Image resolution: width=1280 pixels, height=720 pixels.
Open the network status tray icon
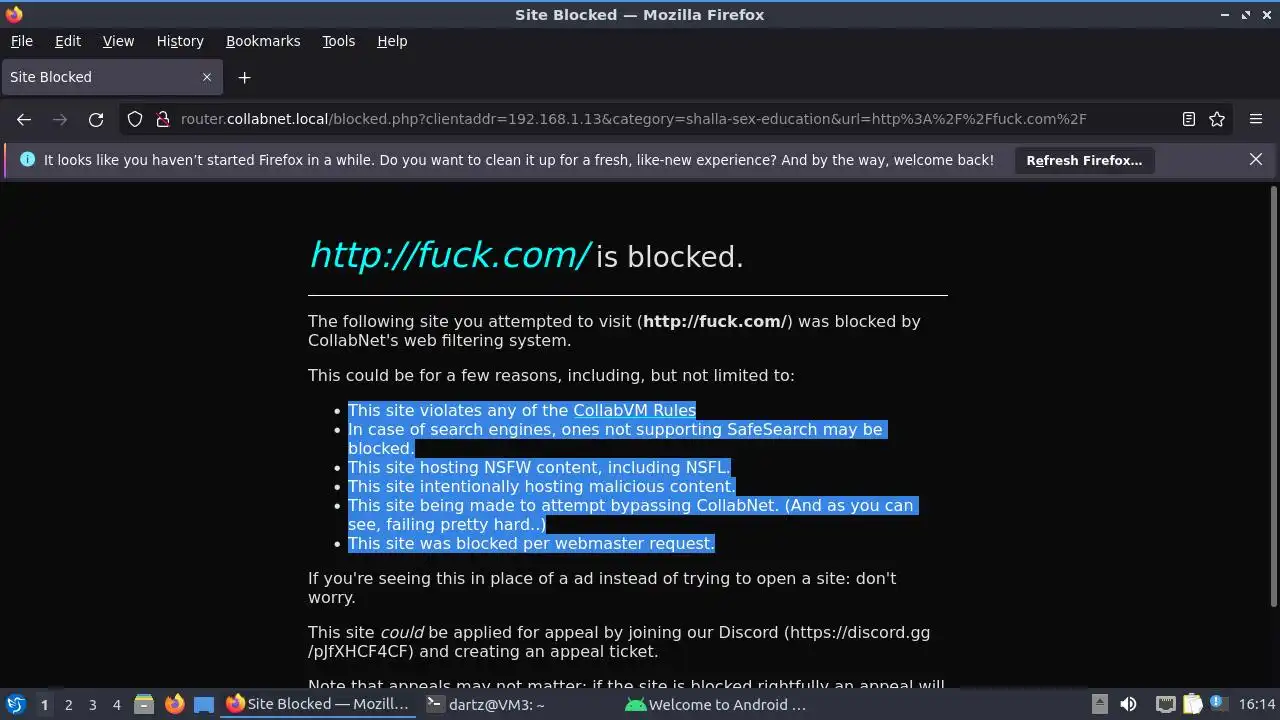click(x=1165, y=704)
